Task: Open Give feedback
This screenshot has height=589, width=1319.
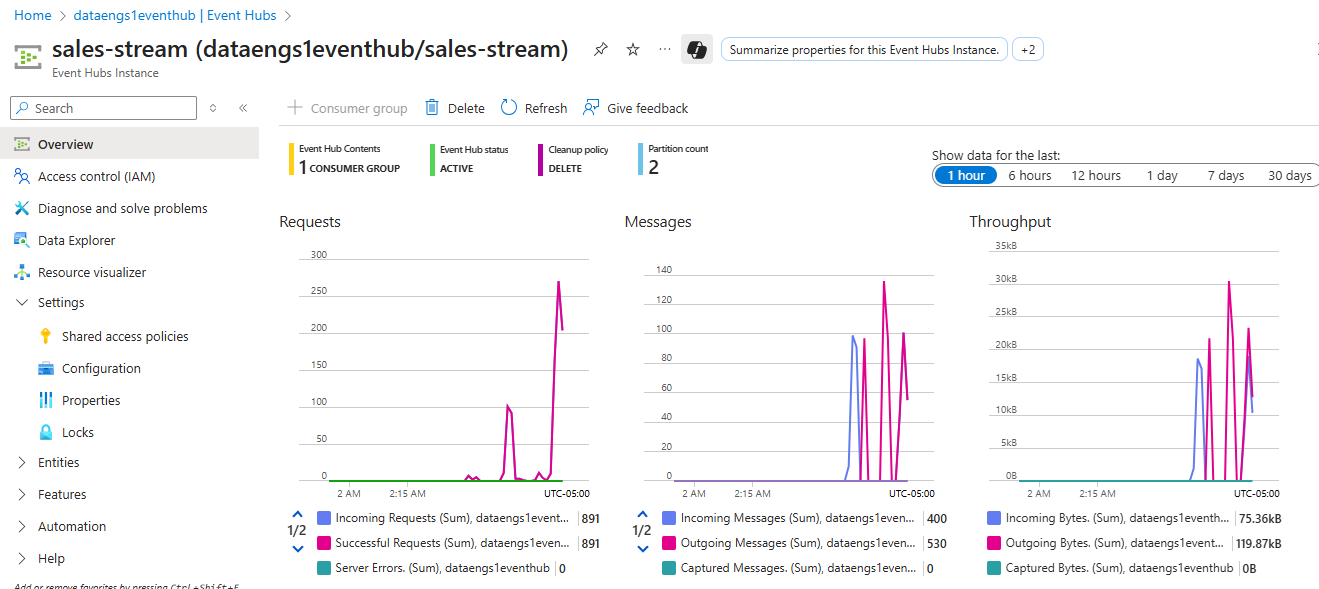Action: [635, 107]
